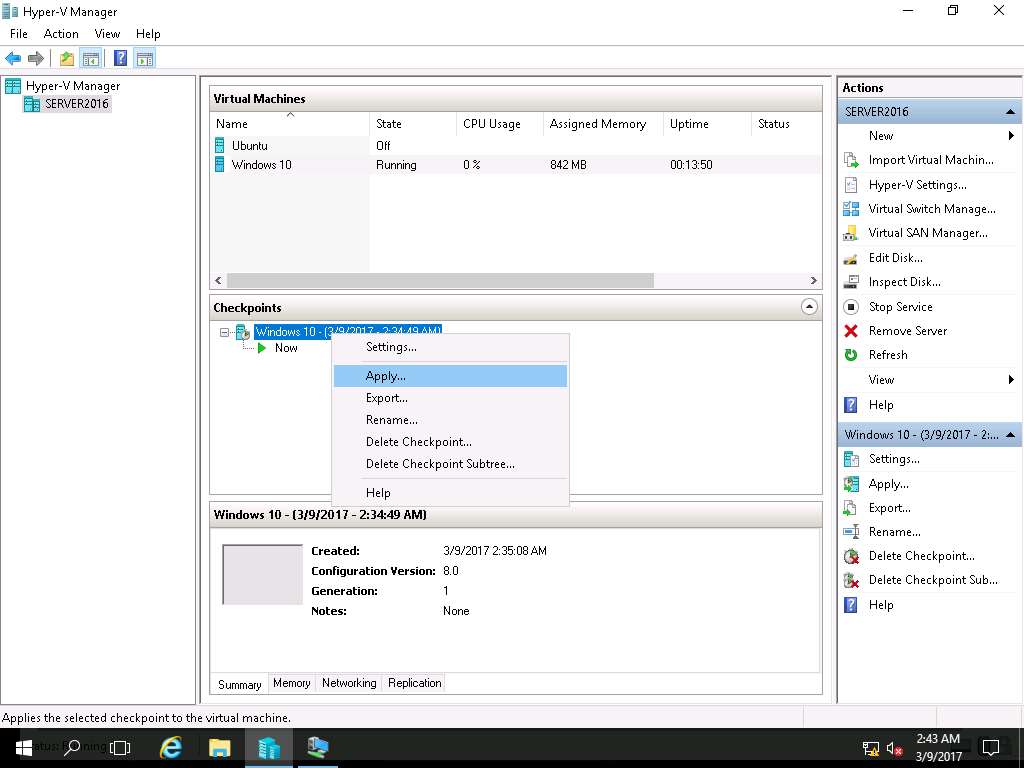Select SERVER2016 in the console tree
This screenshot has width=1024, height=768.
tap(76, 104)
